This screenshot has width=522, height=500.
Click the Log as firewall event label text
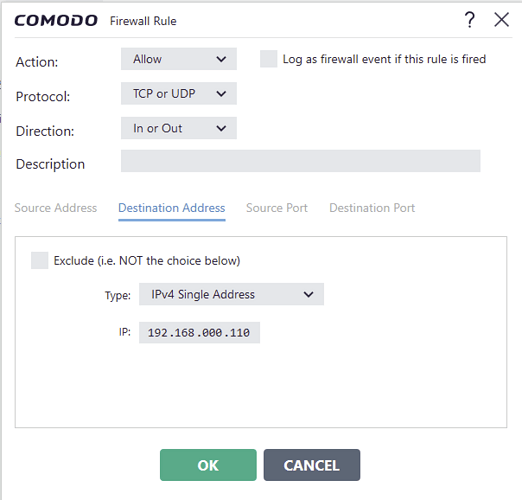pos(384,59)
